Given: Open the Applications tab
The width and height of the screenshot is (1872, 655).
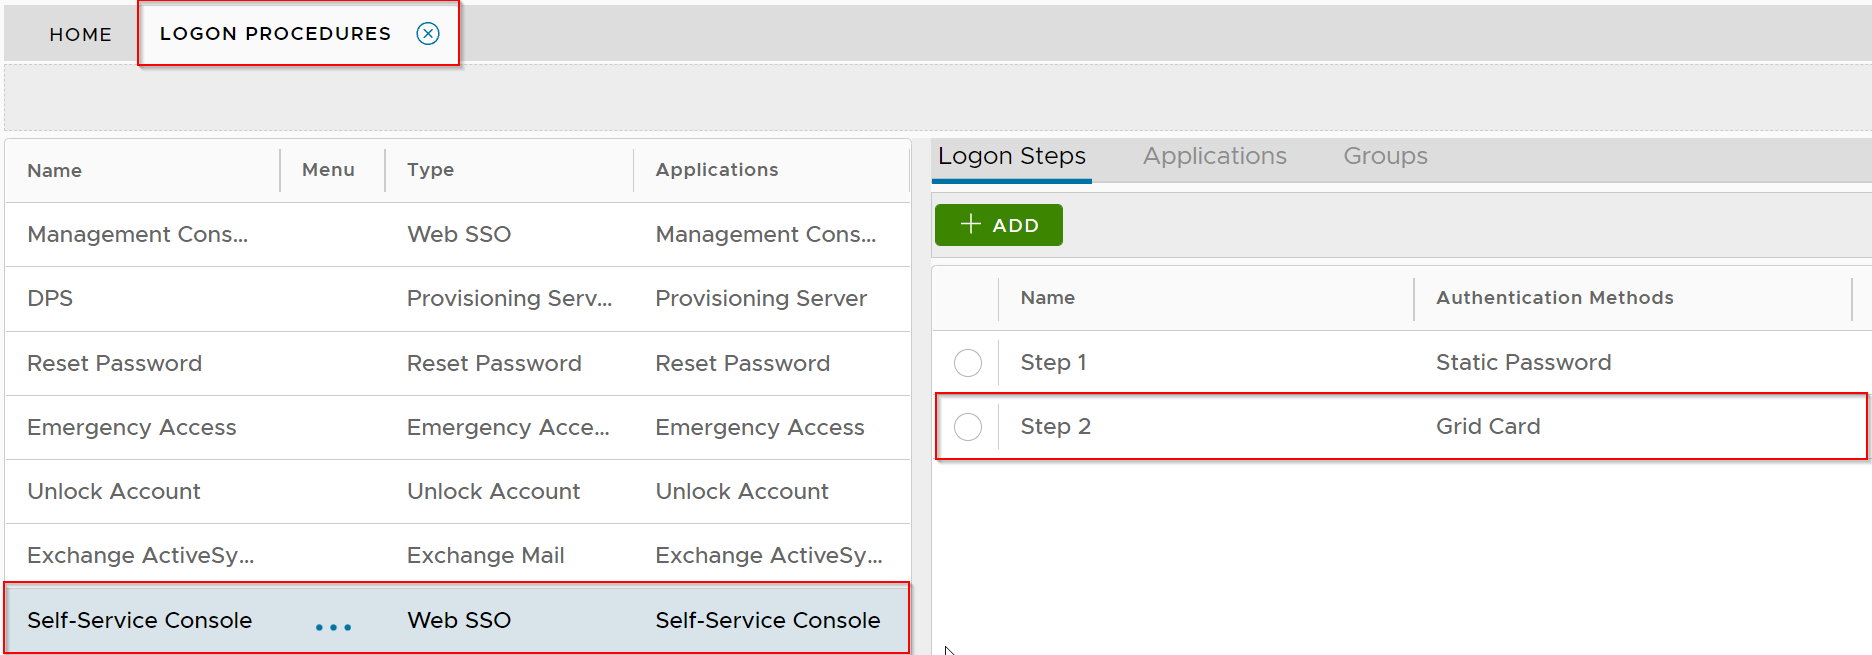Looking at the screenshot, I should point(1214,157).
